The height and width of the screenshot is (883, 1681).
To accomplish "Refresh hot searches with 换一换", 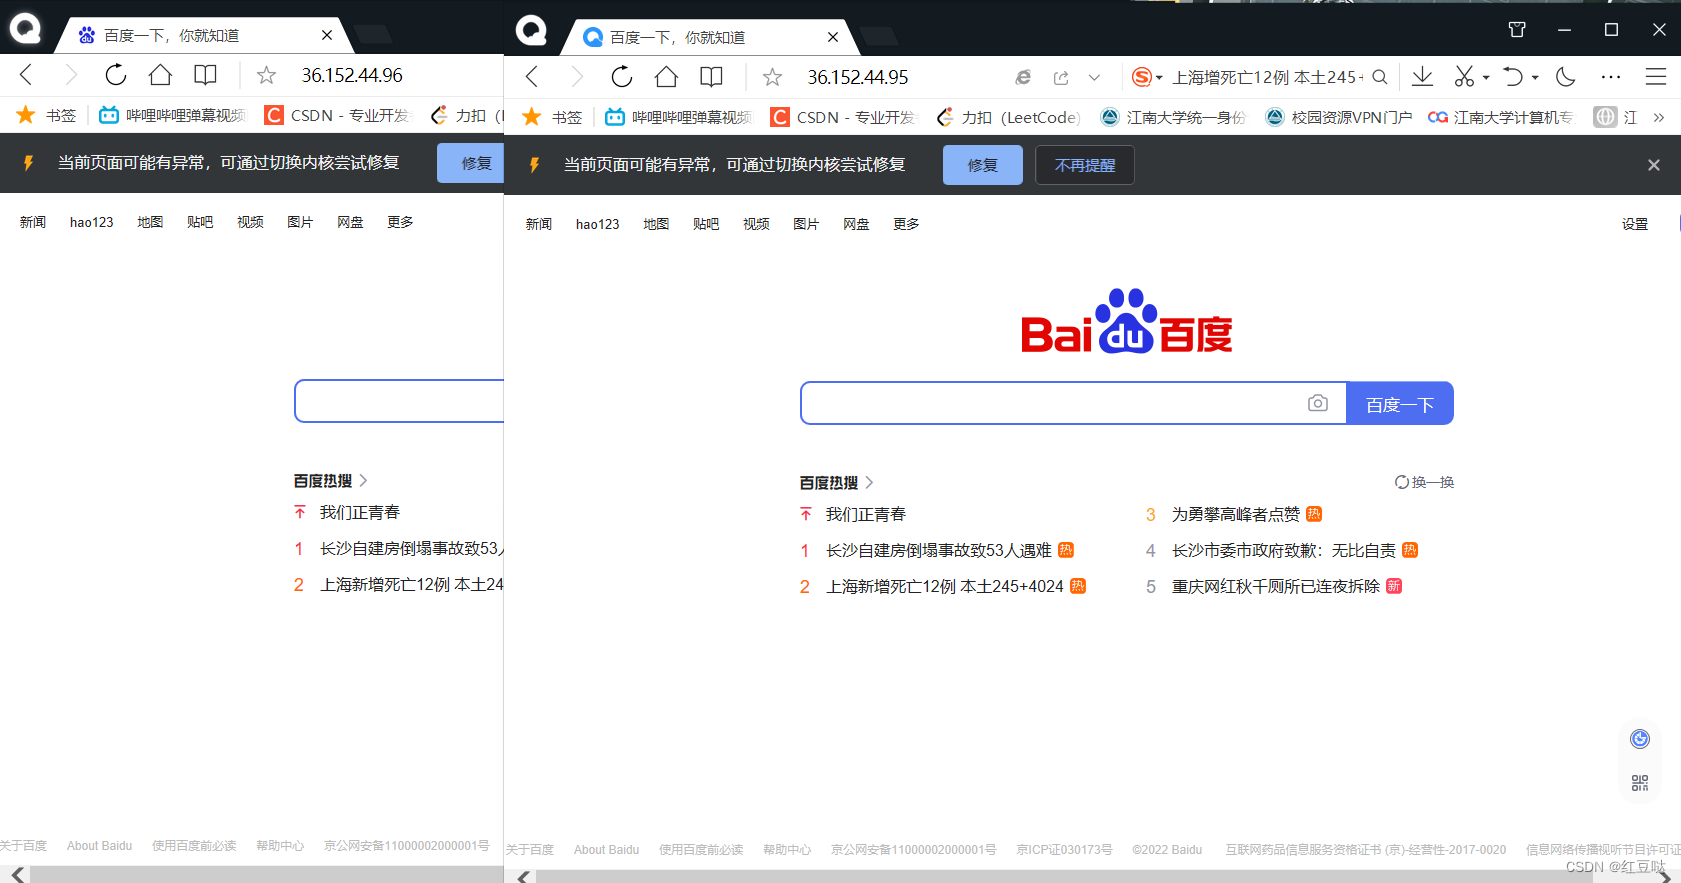I will click(1425, 482).
